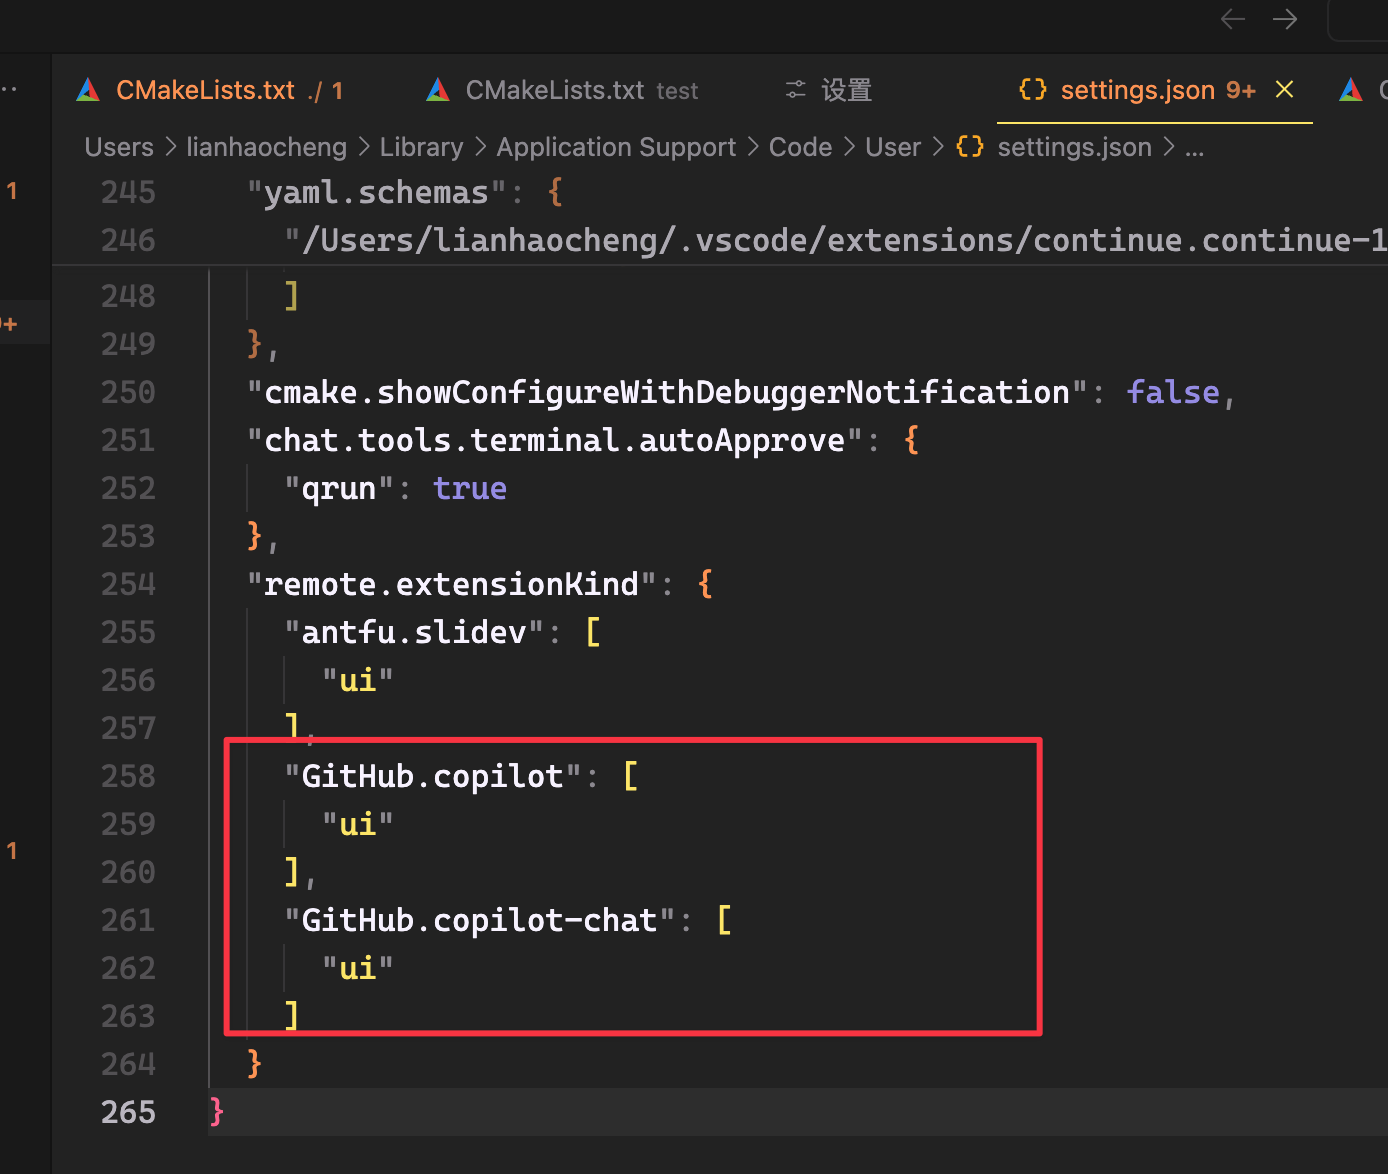Viewport: 1388px width, 1174px height.
Task: Click the navigate forward arrow
Action: click(x=1285, y=19)
